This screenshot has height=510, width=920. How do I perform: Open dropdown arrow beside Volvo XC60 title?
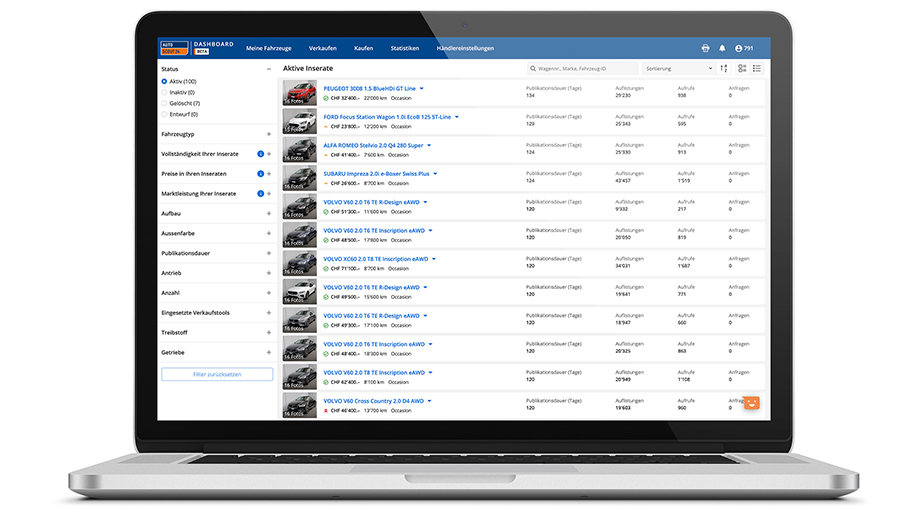[434, 259]
